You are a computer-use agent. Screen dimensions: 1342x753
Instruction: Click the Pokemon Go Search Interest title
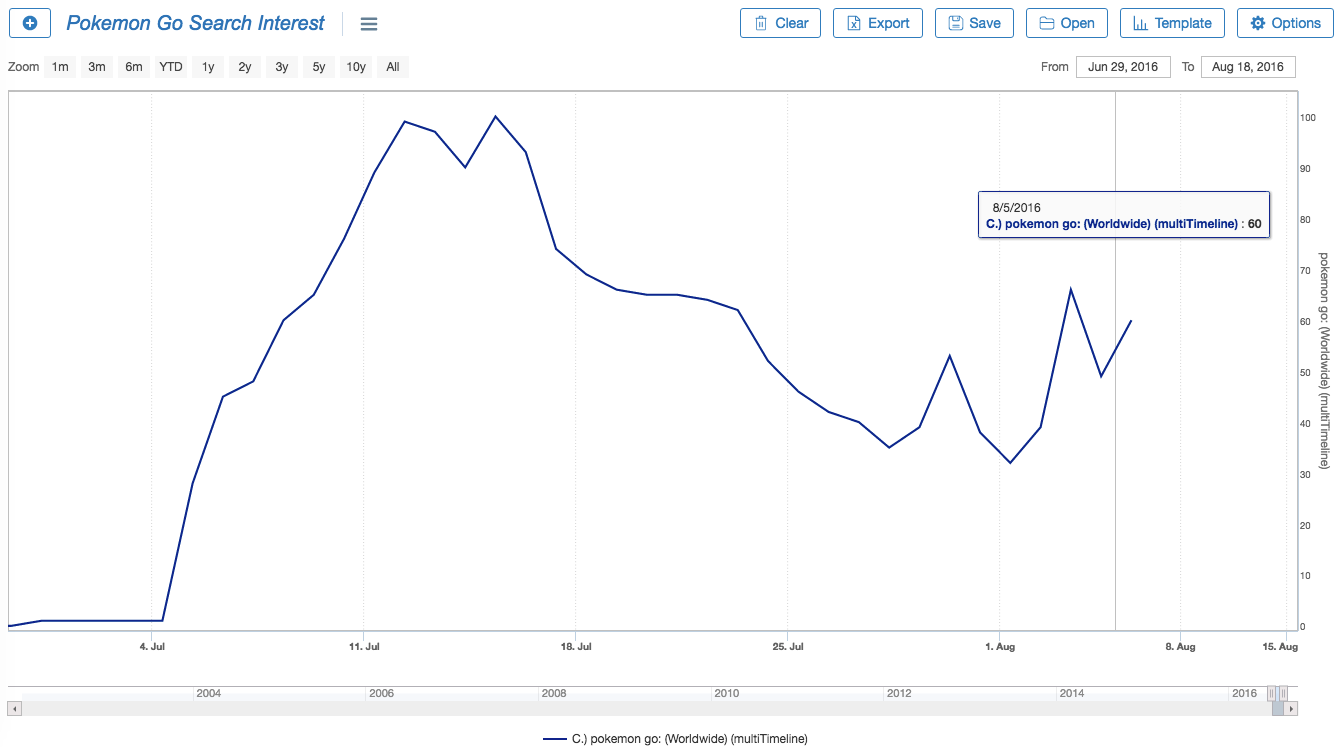[x=196, y=23]
